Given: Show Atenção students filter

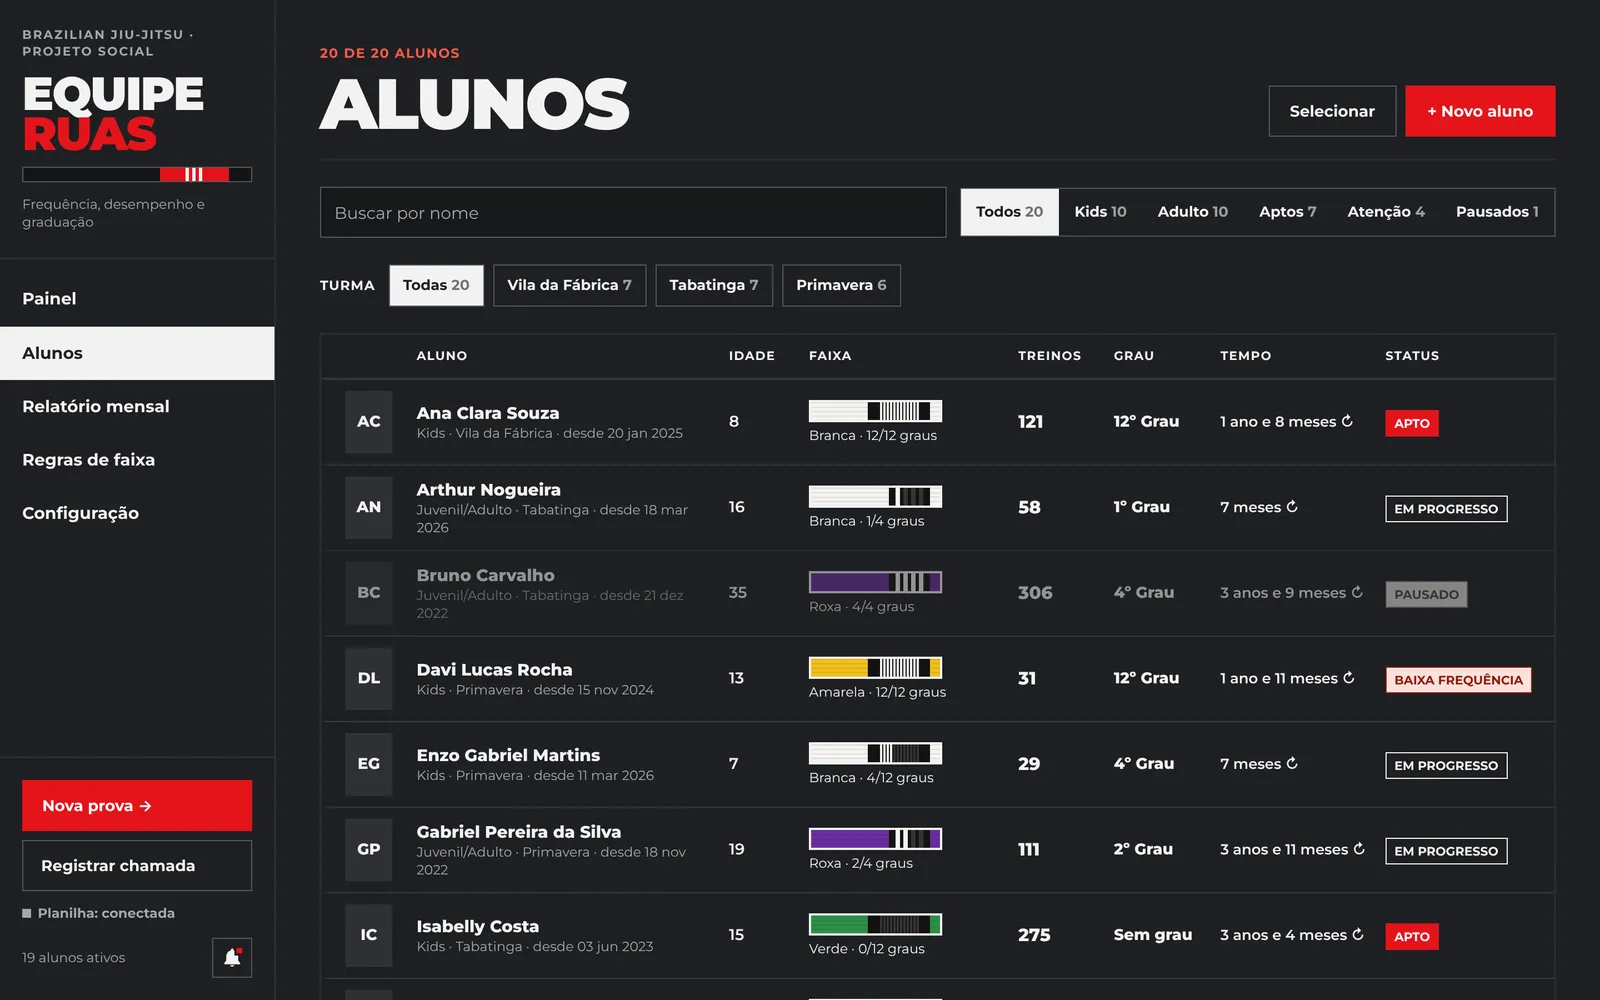Looking at the screenshot, I should (1386, 212).
